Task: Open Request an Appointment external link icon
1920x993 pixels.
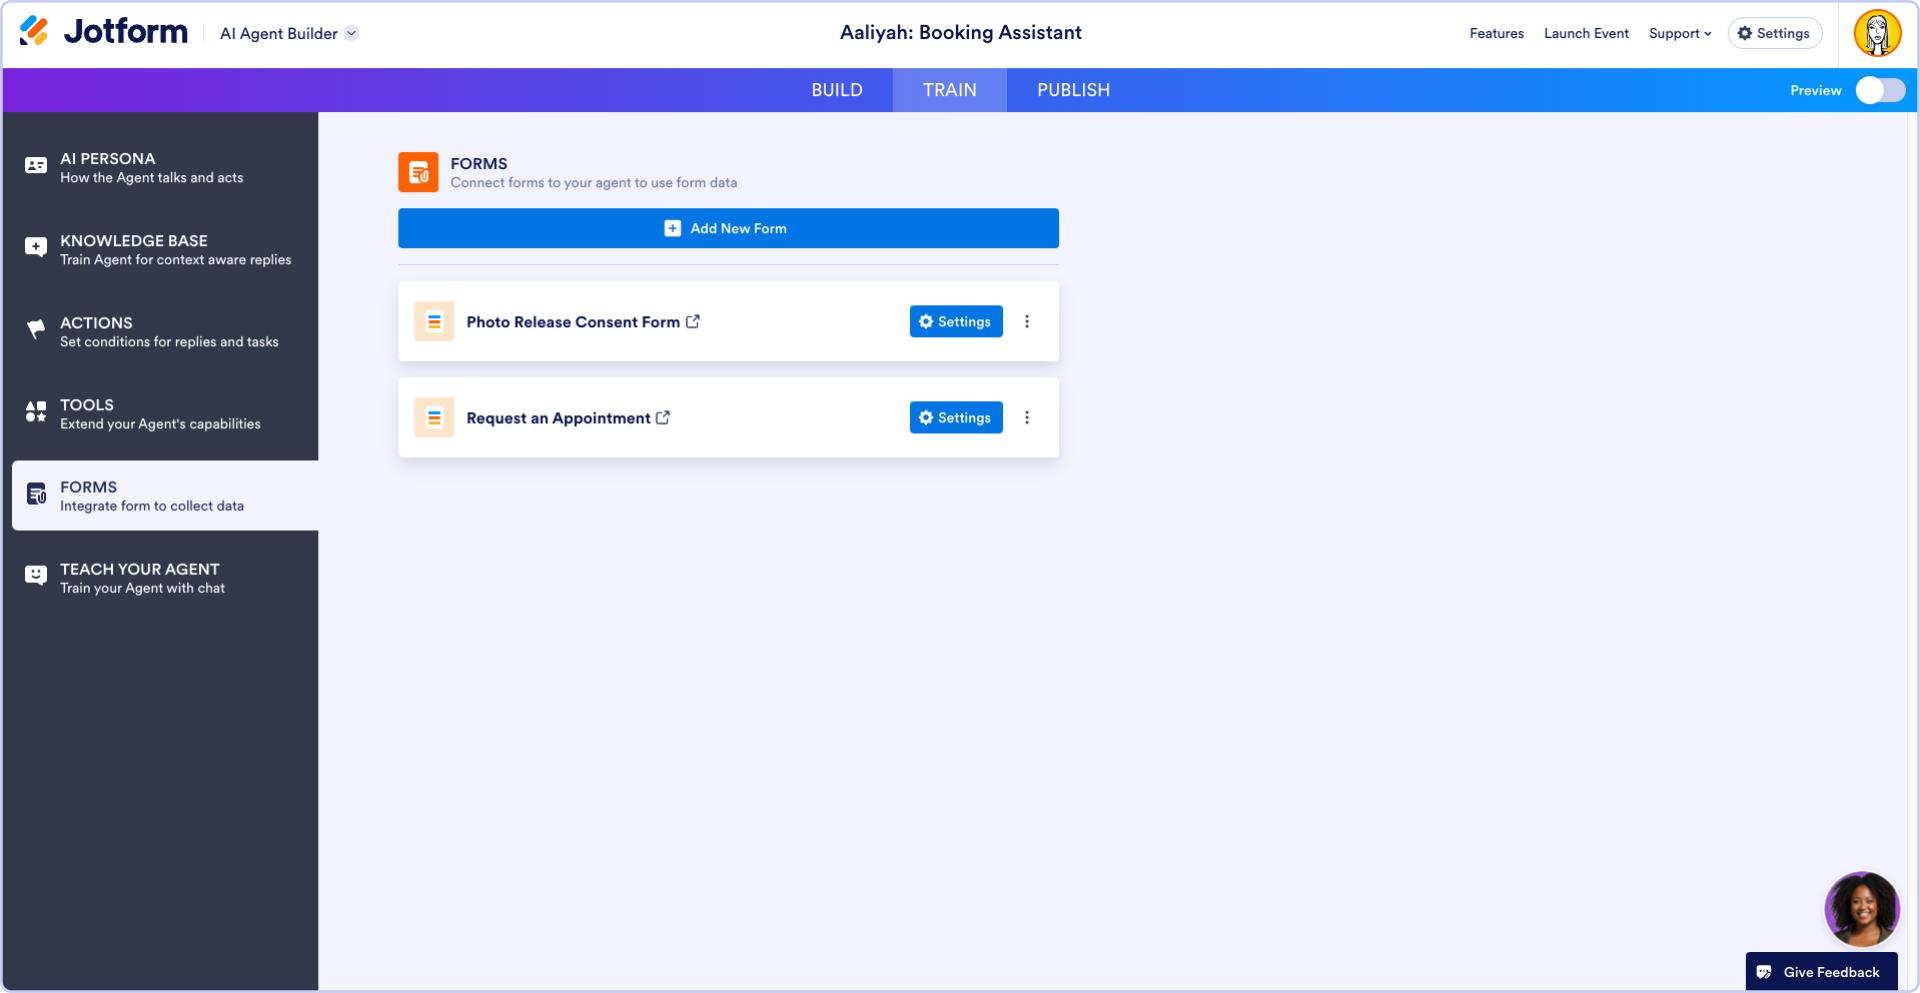Action: pyautogui.click(x=663, y=417)
